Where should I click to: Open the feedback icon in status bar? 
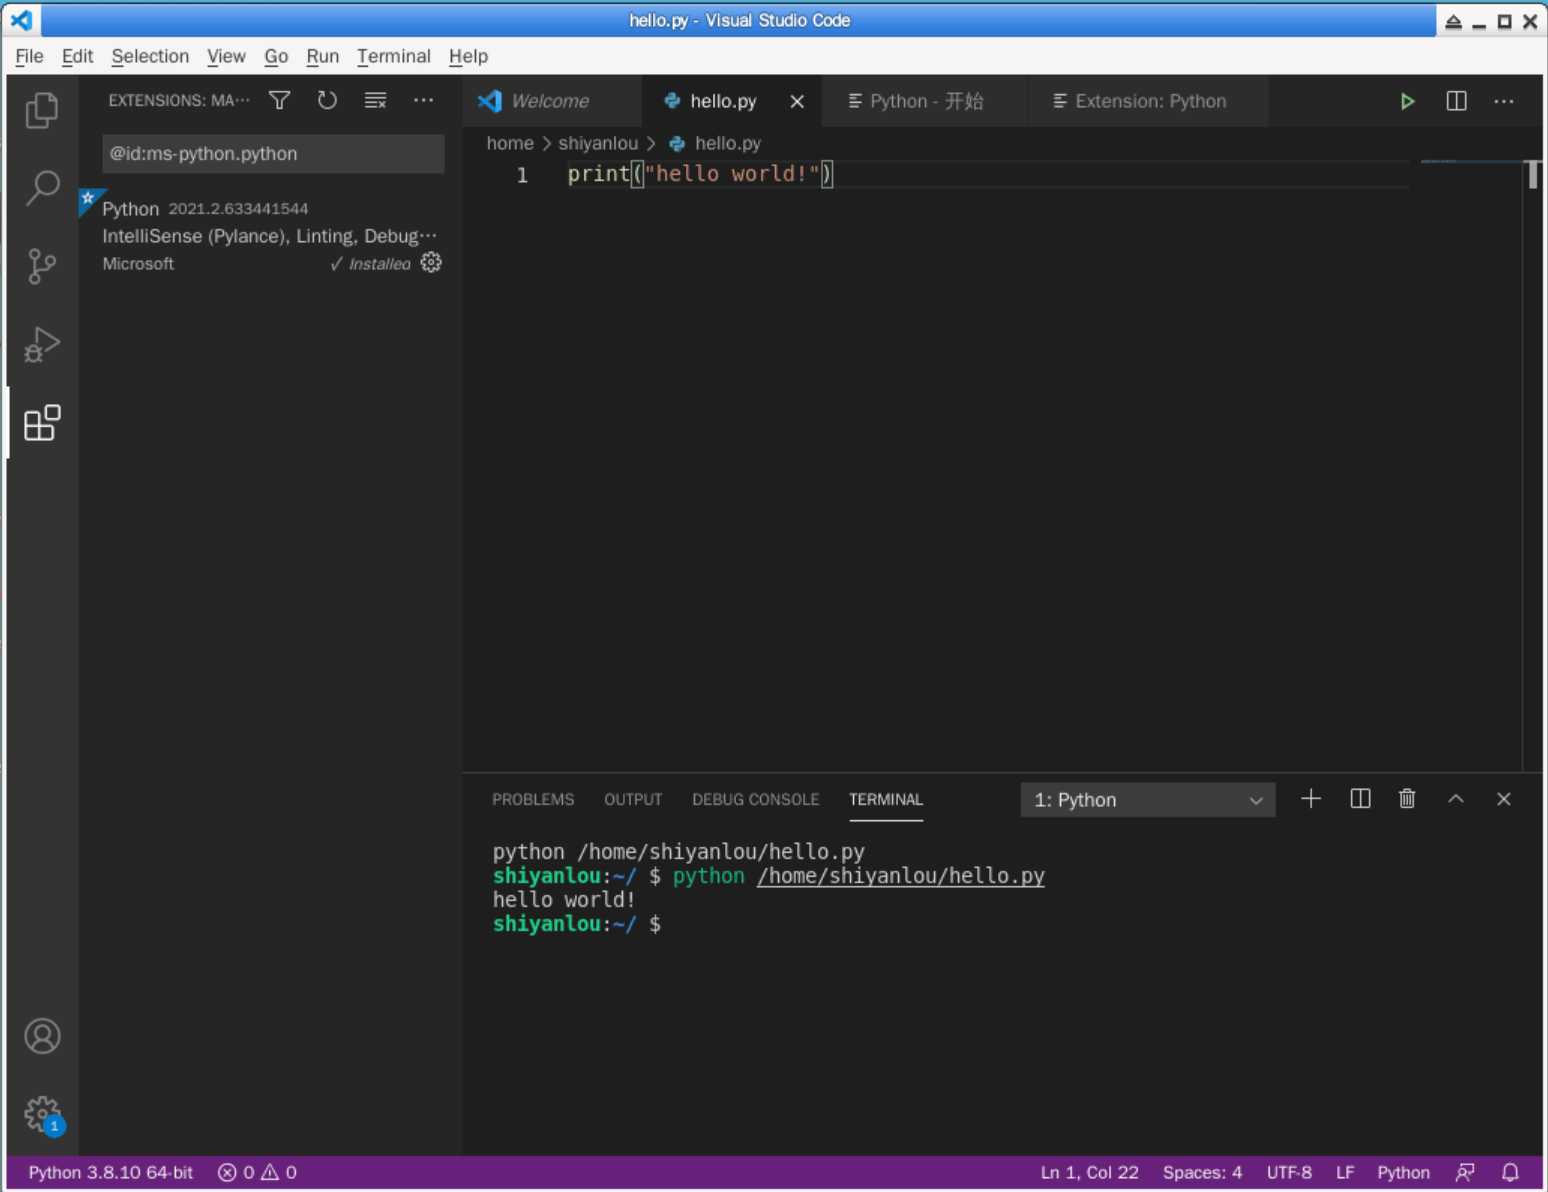(1465, 1172)
